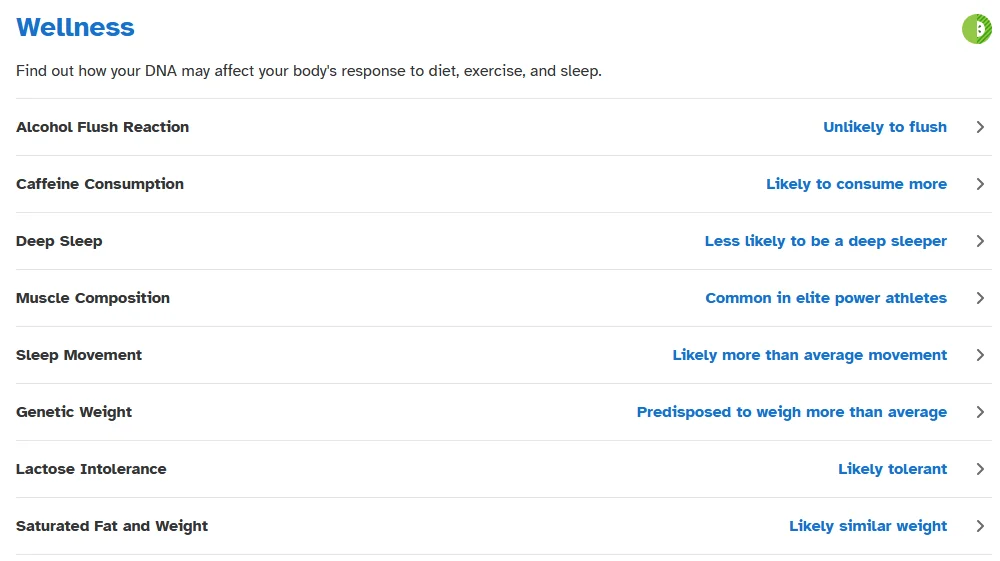The width and height of the screenshot is (1000, 561).
Task: Expand Alcohol Flush Reaction chevron arrow
Action: [x=980, y=127]
